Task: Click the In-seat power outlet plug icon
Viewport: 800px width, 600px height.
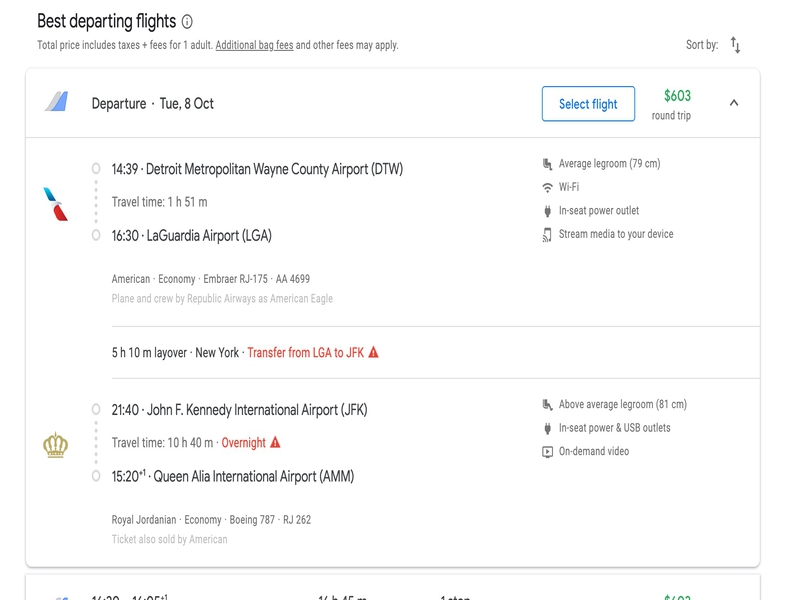Action: click(547, 211)
